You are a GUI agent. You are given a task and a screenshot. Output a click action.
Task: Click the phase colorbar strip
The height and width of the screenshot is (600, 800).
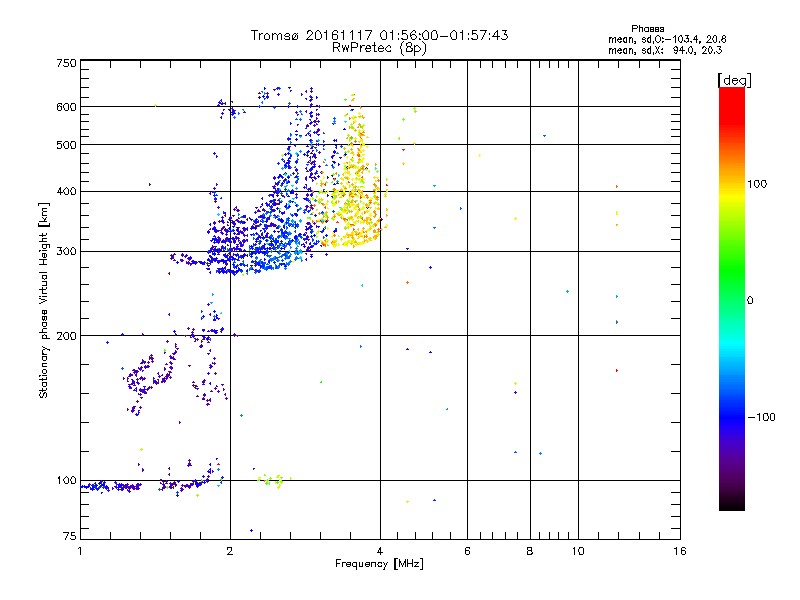point(732,299)
